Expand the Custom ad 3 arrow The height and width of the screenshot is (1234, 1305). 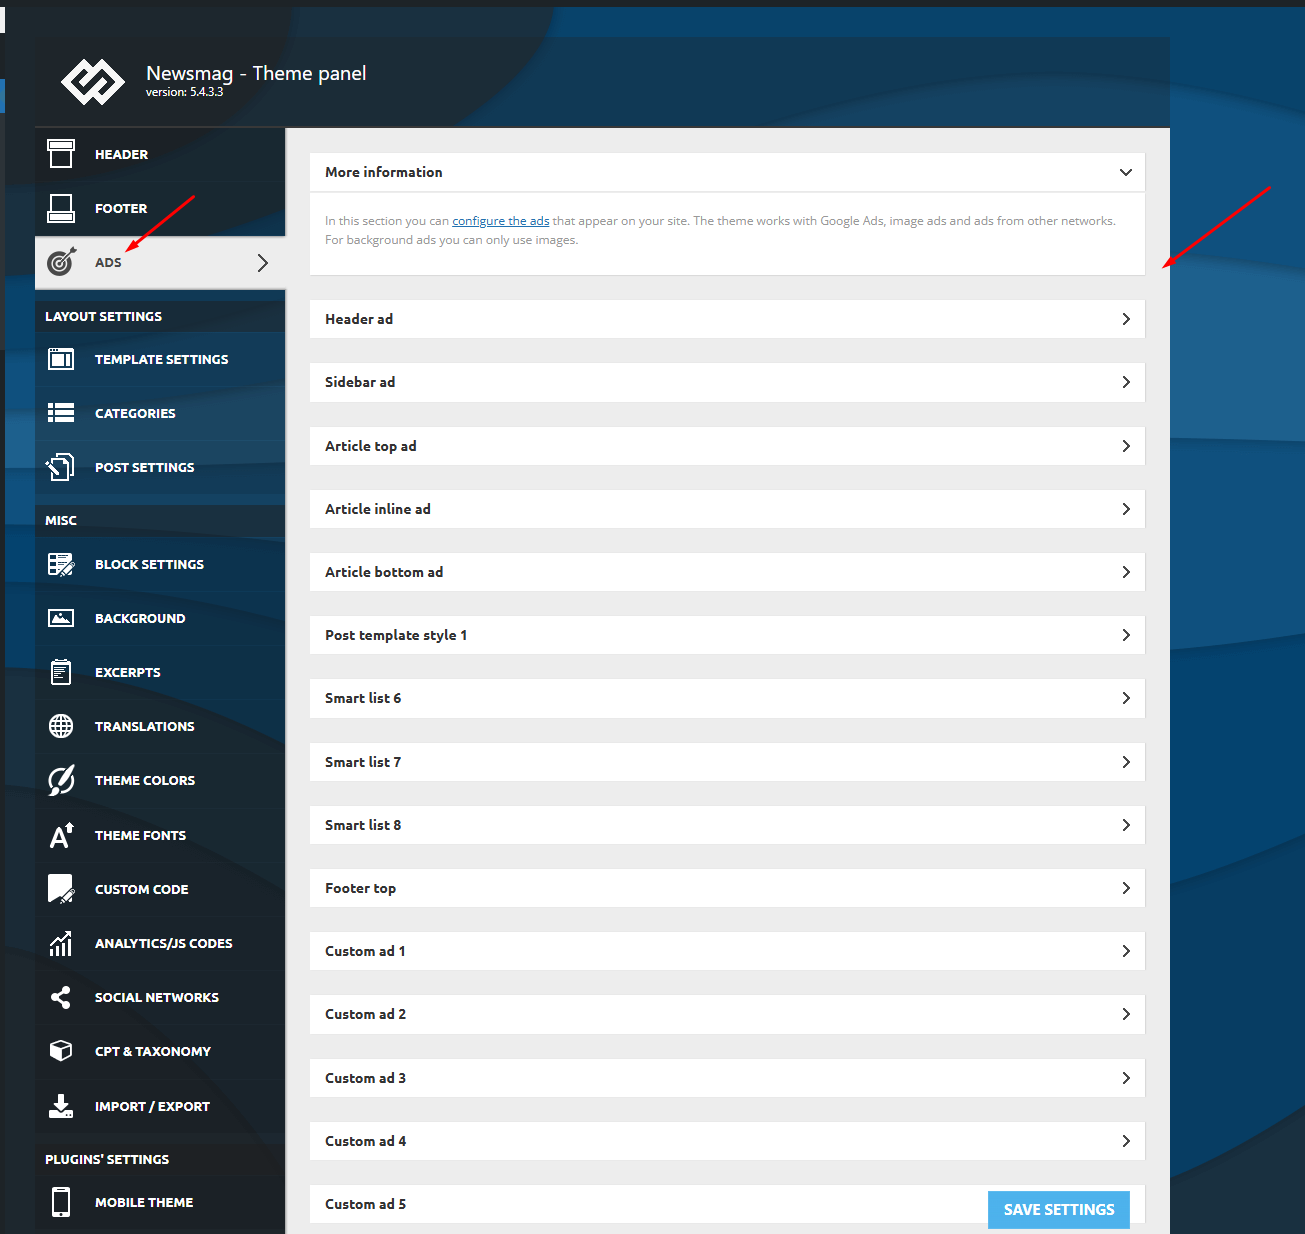[x=1126, y=1078]
